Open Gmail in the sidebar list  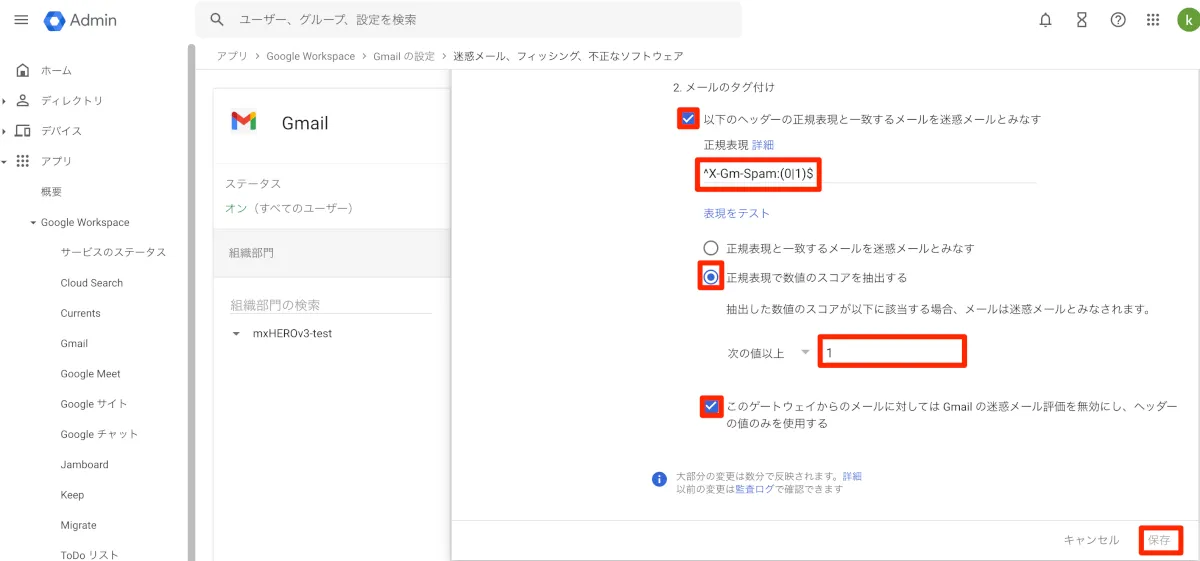click(74, 344)
